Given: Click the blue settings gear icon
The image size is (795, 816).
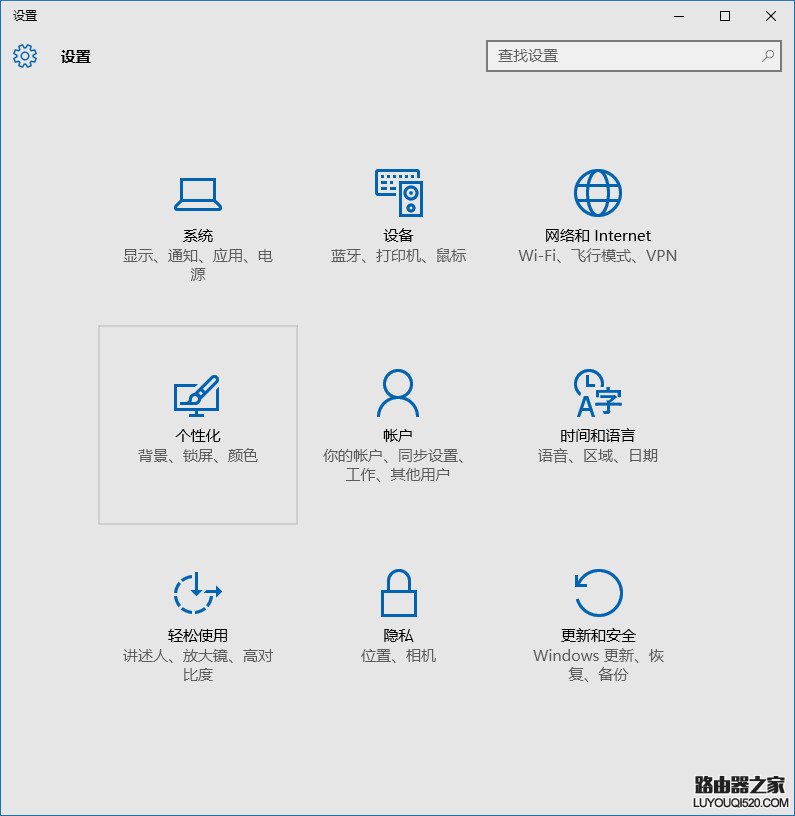Looking at the screenshot, I should (x=25, y=56).
